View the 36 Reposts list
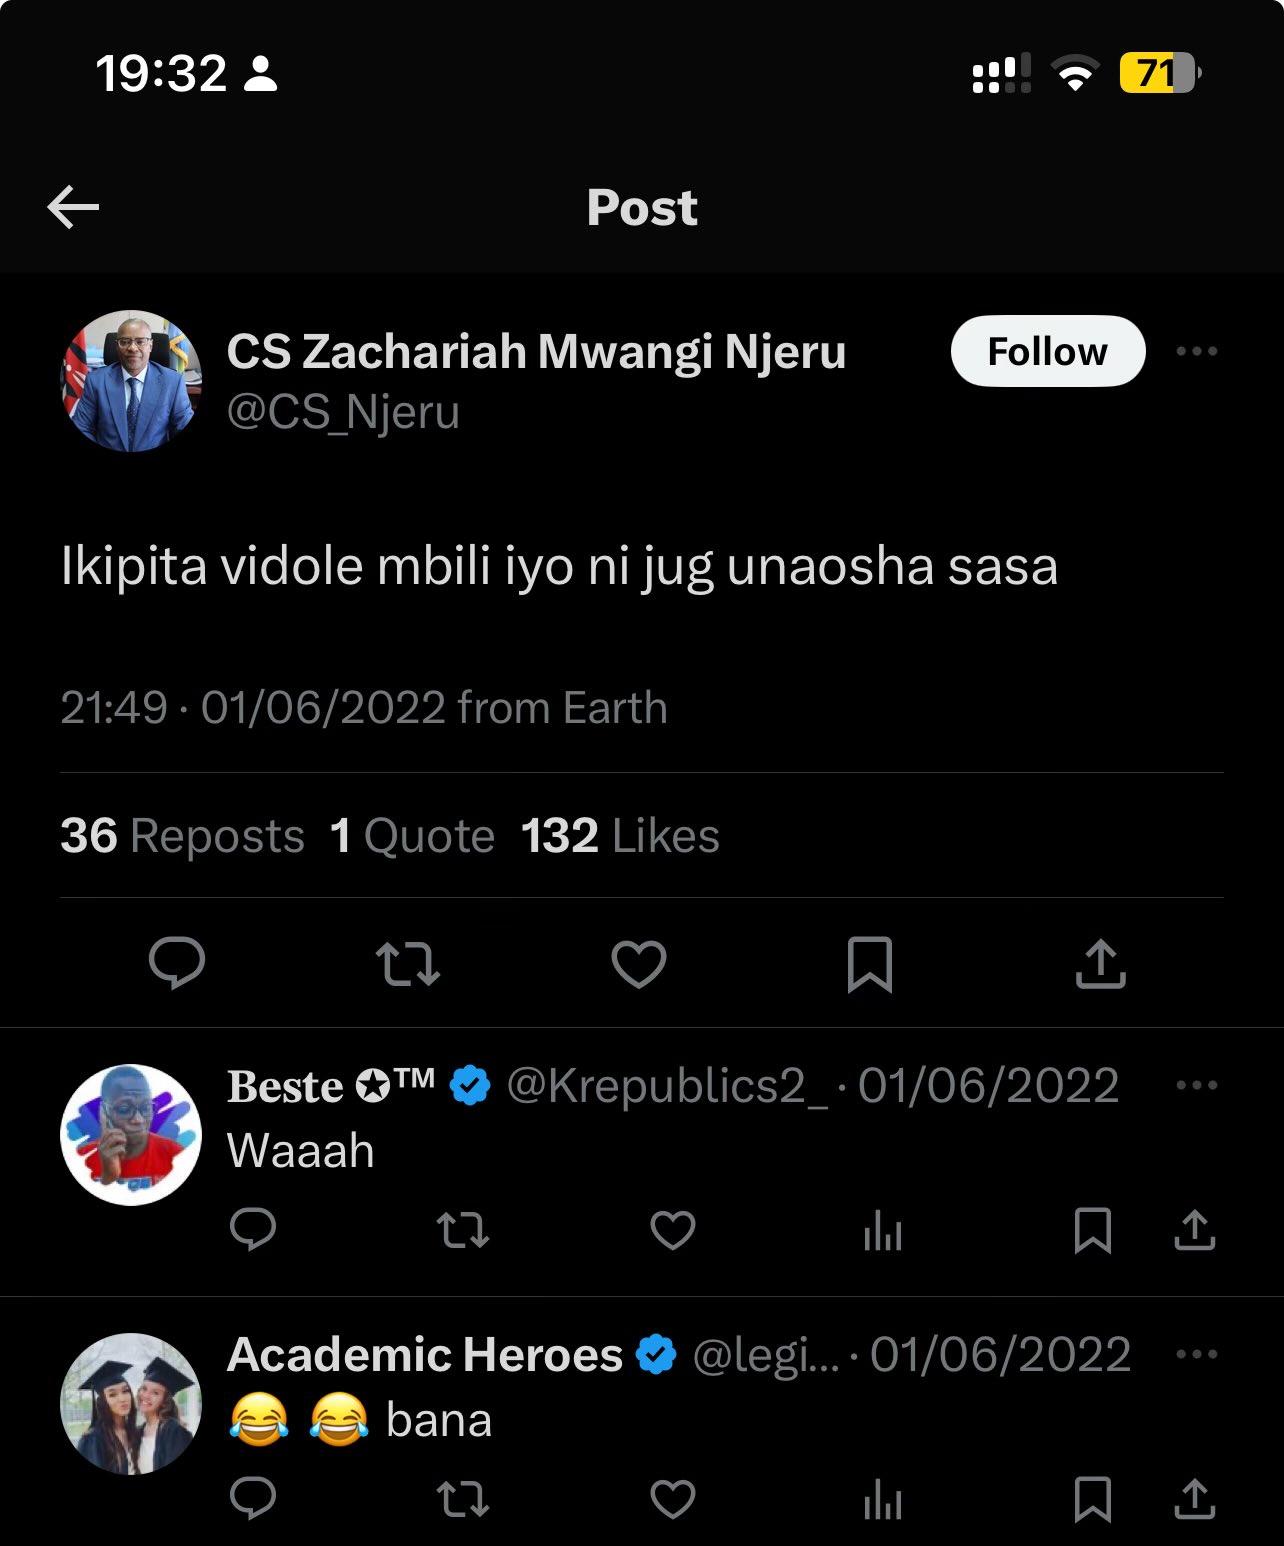Viewport: 1284px width, 1546px height. (183, 836)
